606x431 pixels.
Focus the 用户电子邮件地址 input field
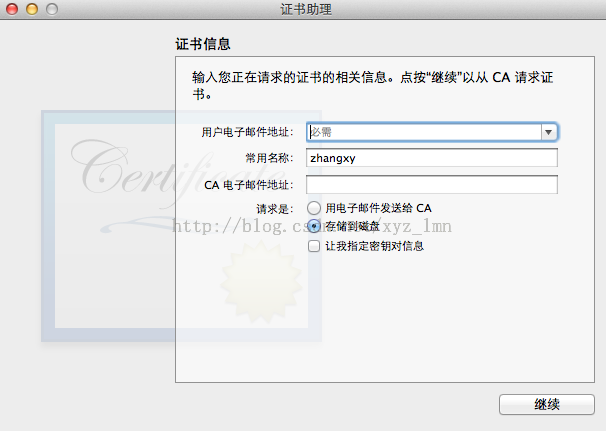[x=424, y=132]
